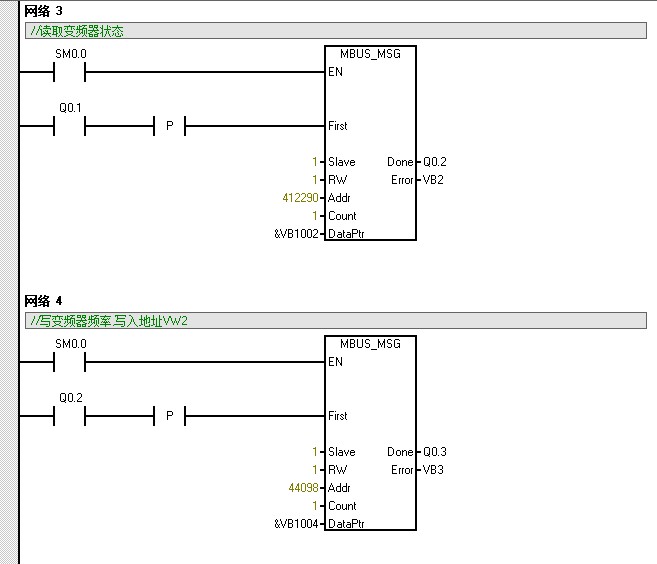Select the positive edge P contact in network 3
The image size is (657, 564).
tap(169, 126)
